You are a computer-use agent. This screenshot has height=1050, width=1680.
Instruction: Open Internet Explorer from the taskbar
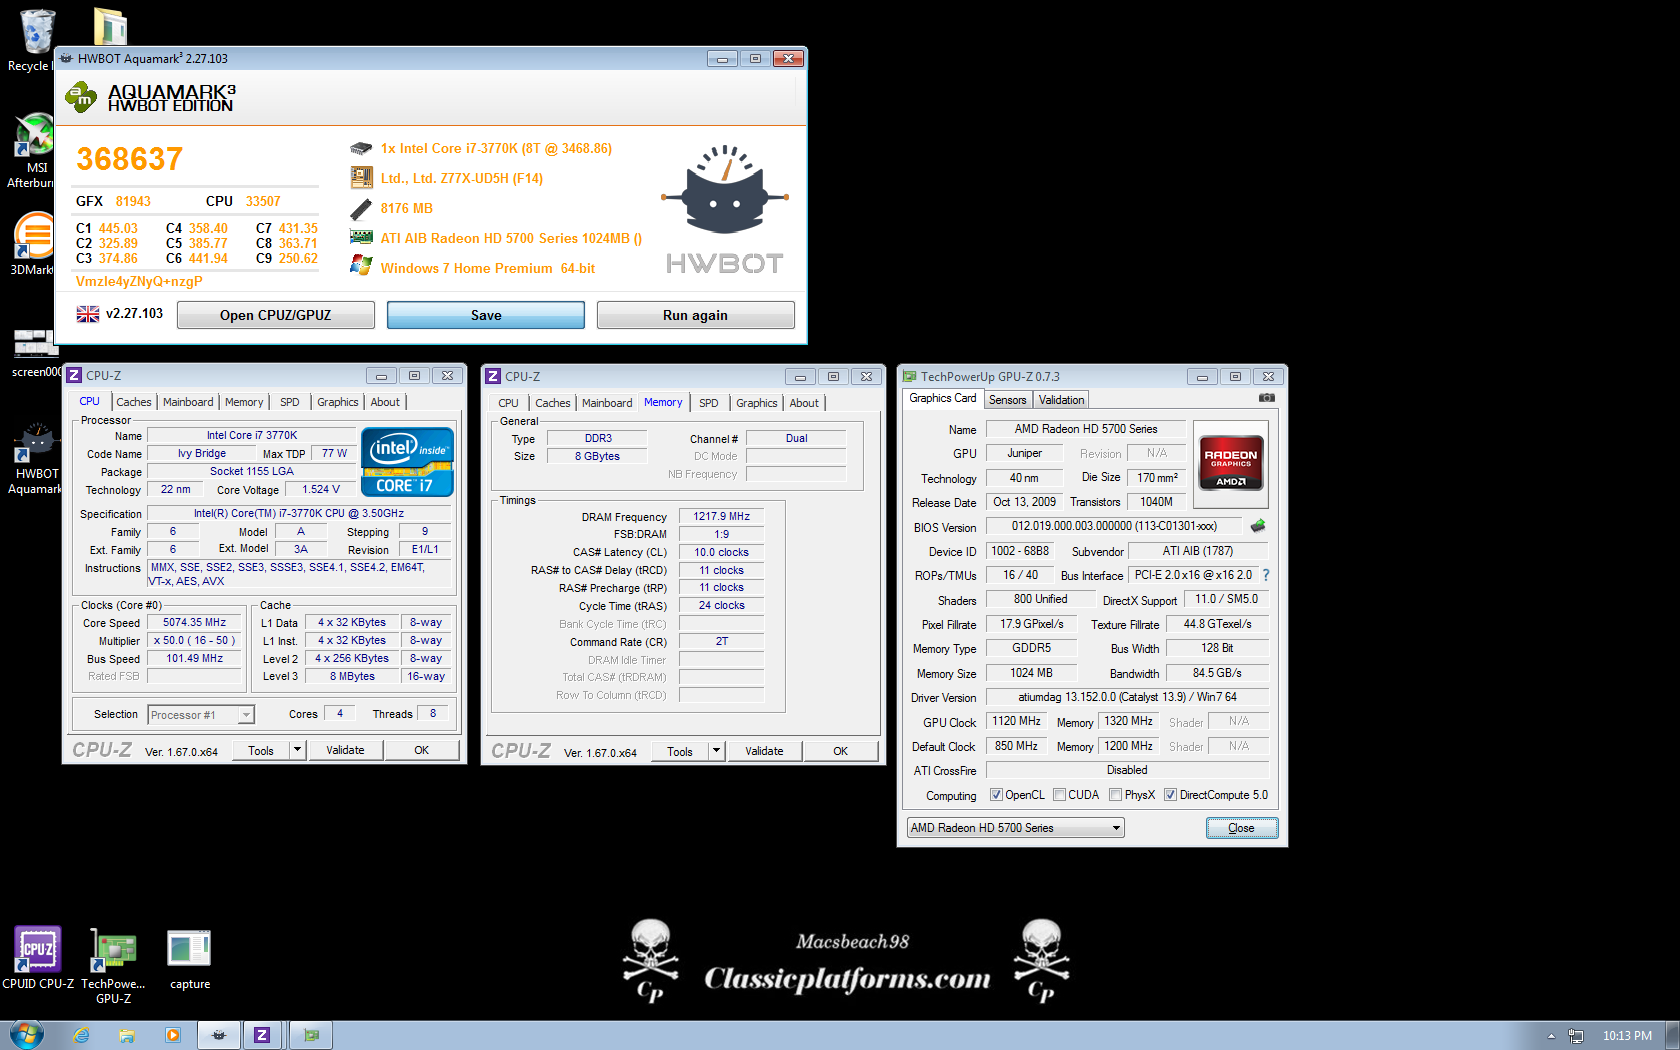tap(81, 1035)
